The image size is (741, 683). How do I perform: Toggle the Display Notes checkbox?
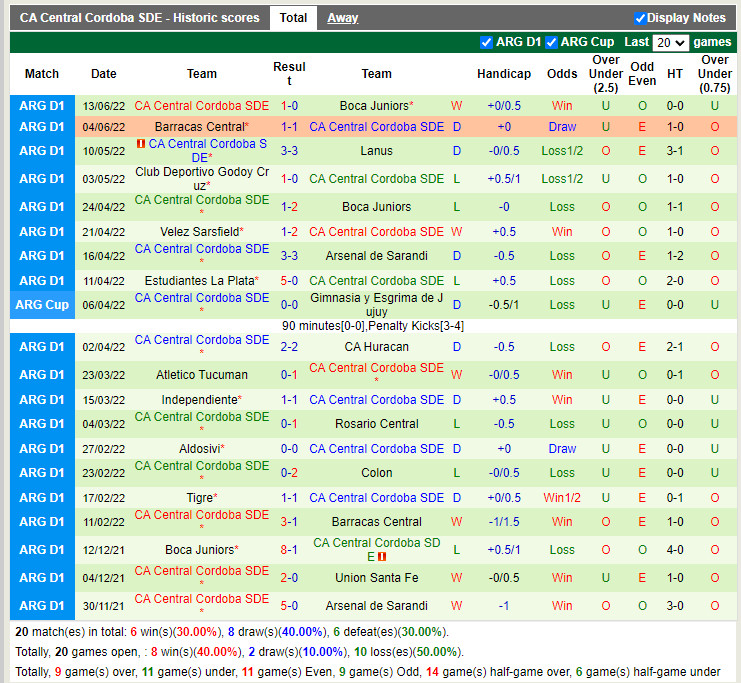click(x=640, y=18)
